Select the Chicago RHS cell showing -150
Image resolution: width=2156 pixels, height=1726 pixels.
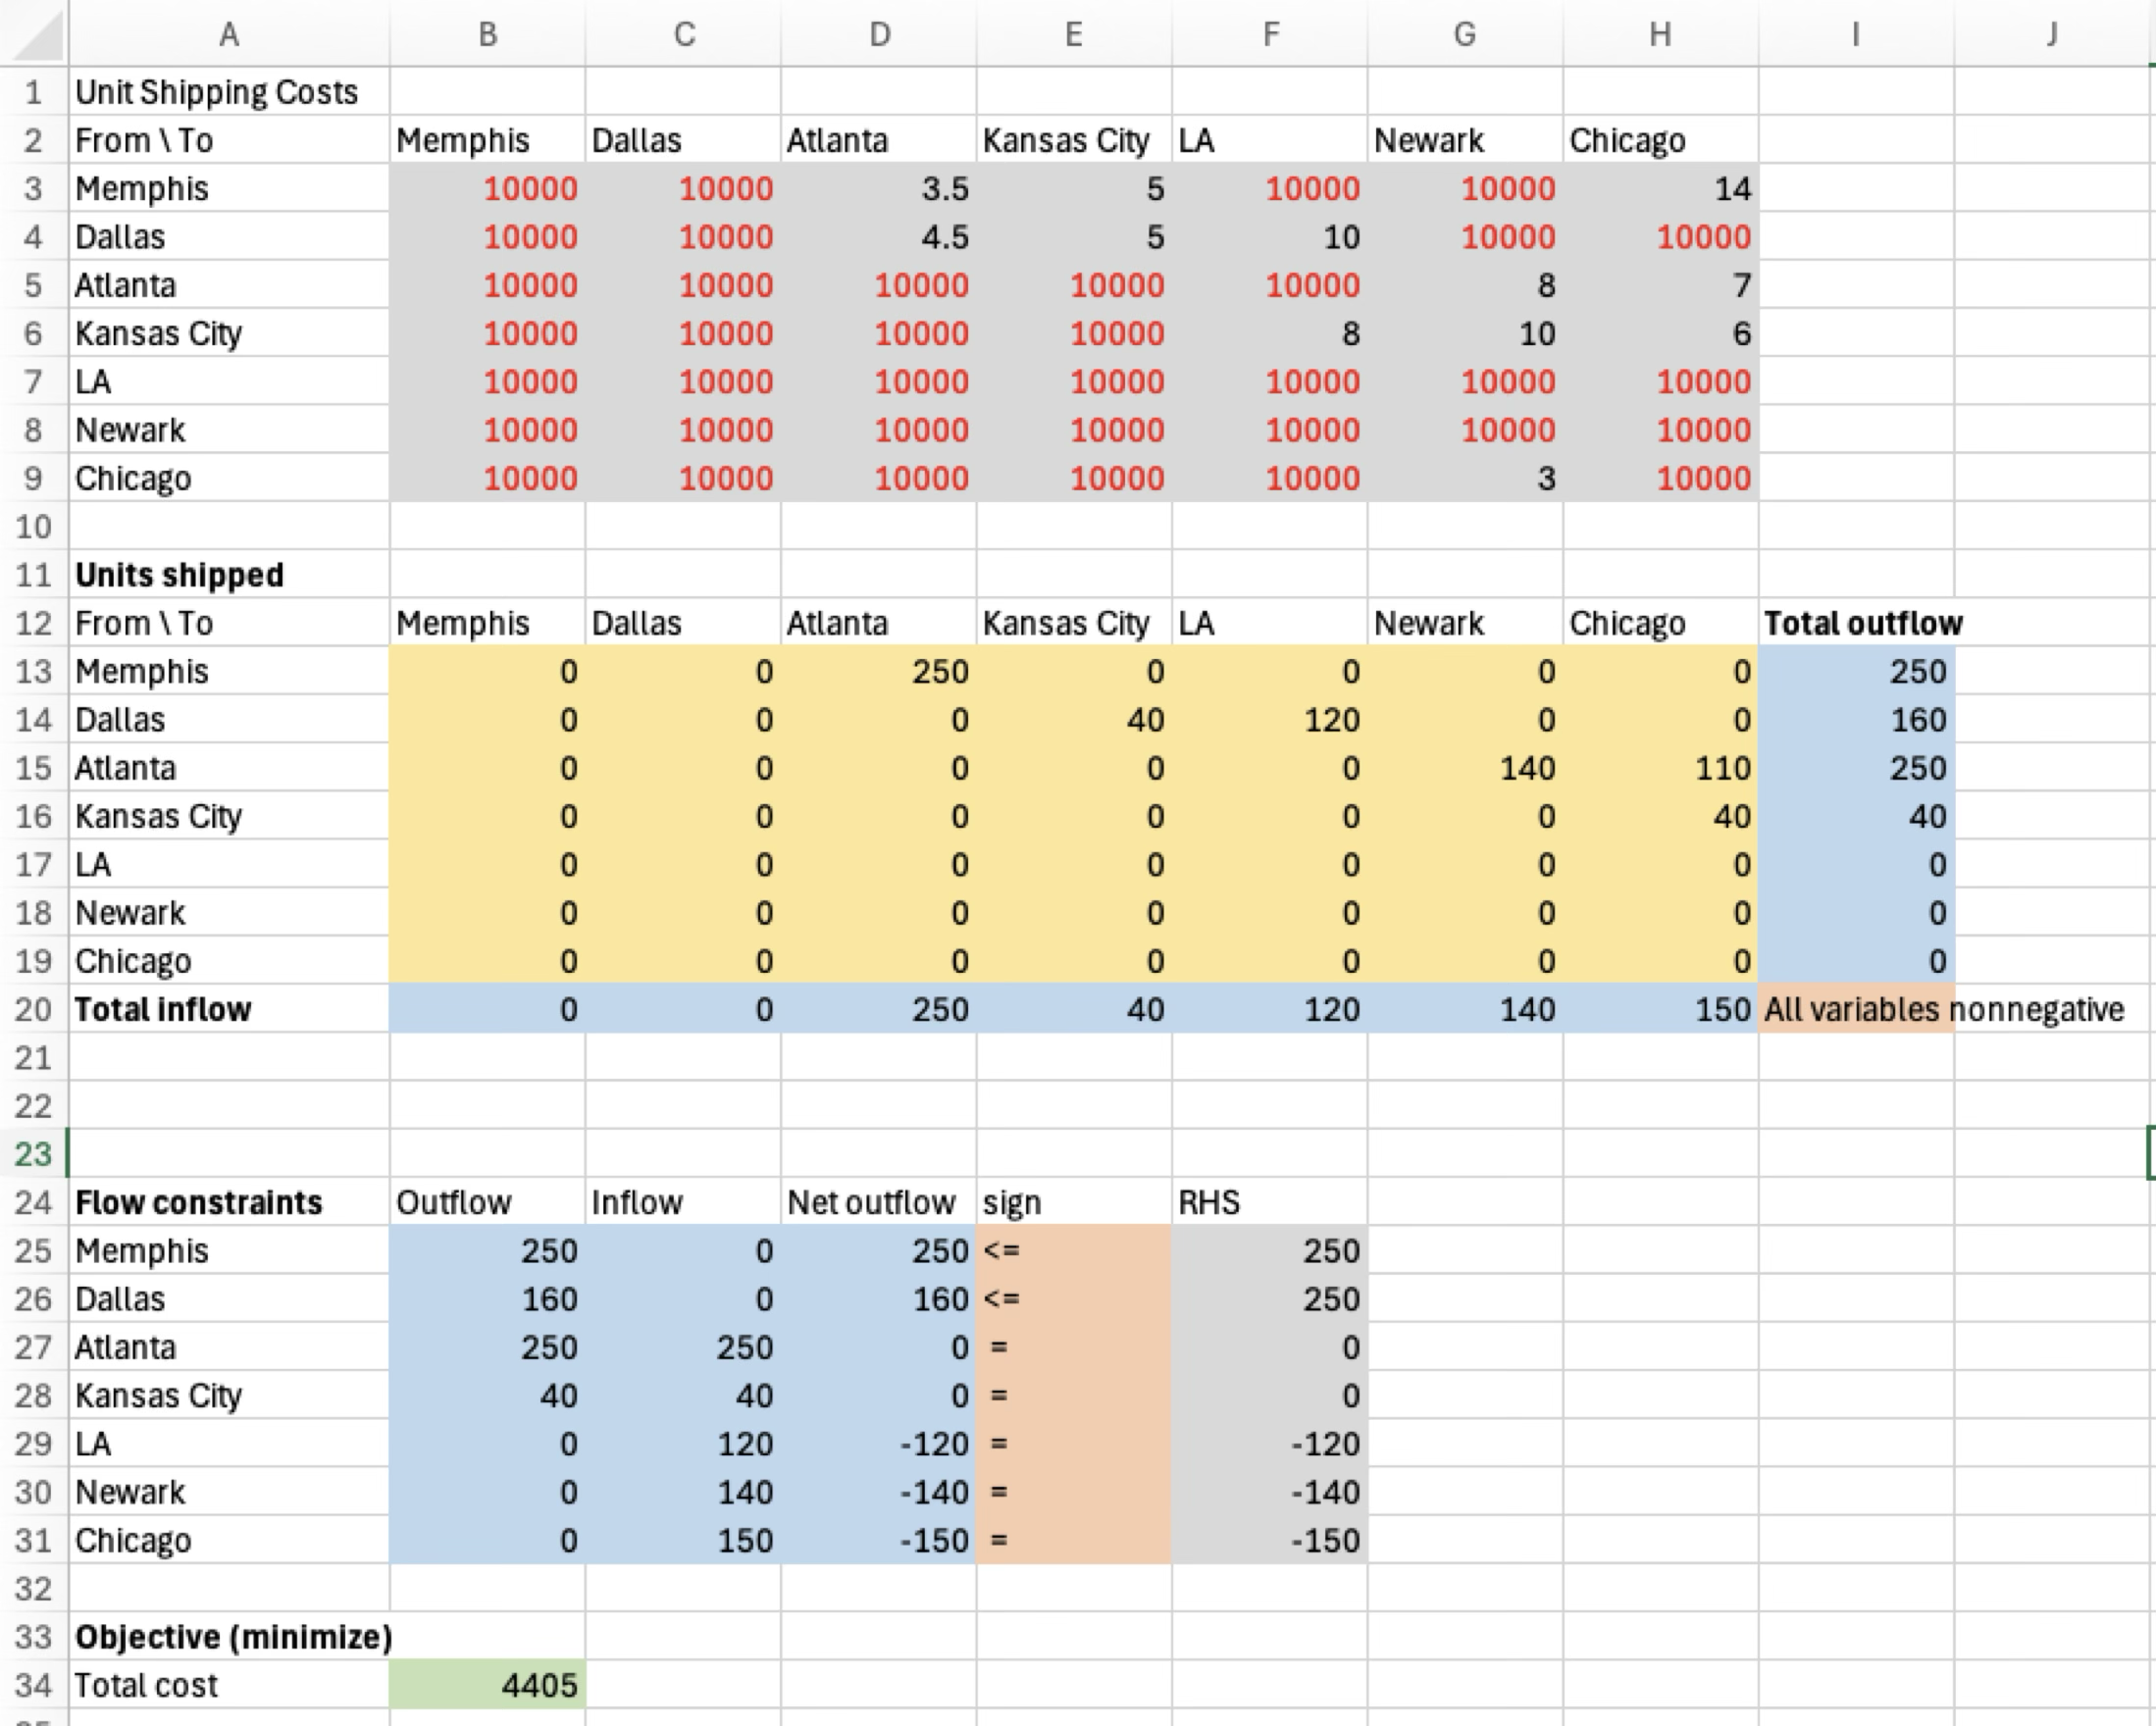tap(1270, 1541)
